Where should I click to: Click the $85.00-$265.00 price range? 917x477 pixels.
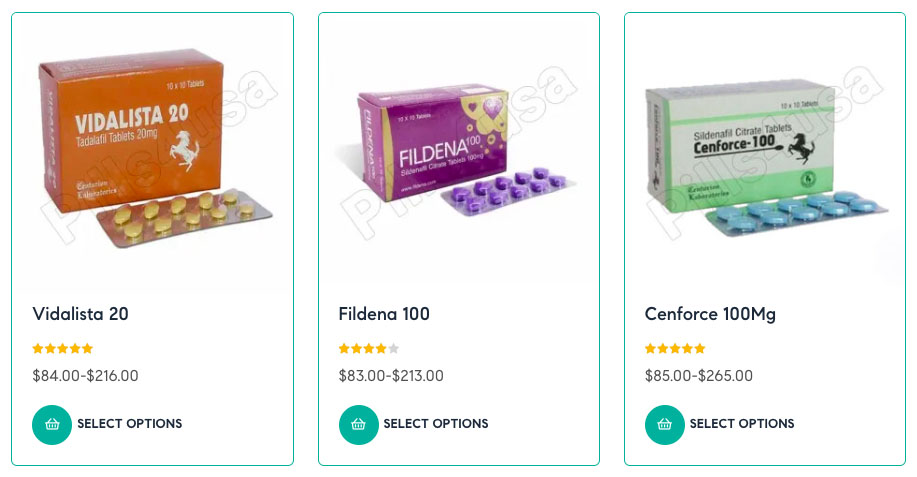click(x=699, y=376)
